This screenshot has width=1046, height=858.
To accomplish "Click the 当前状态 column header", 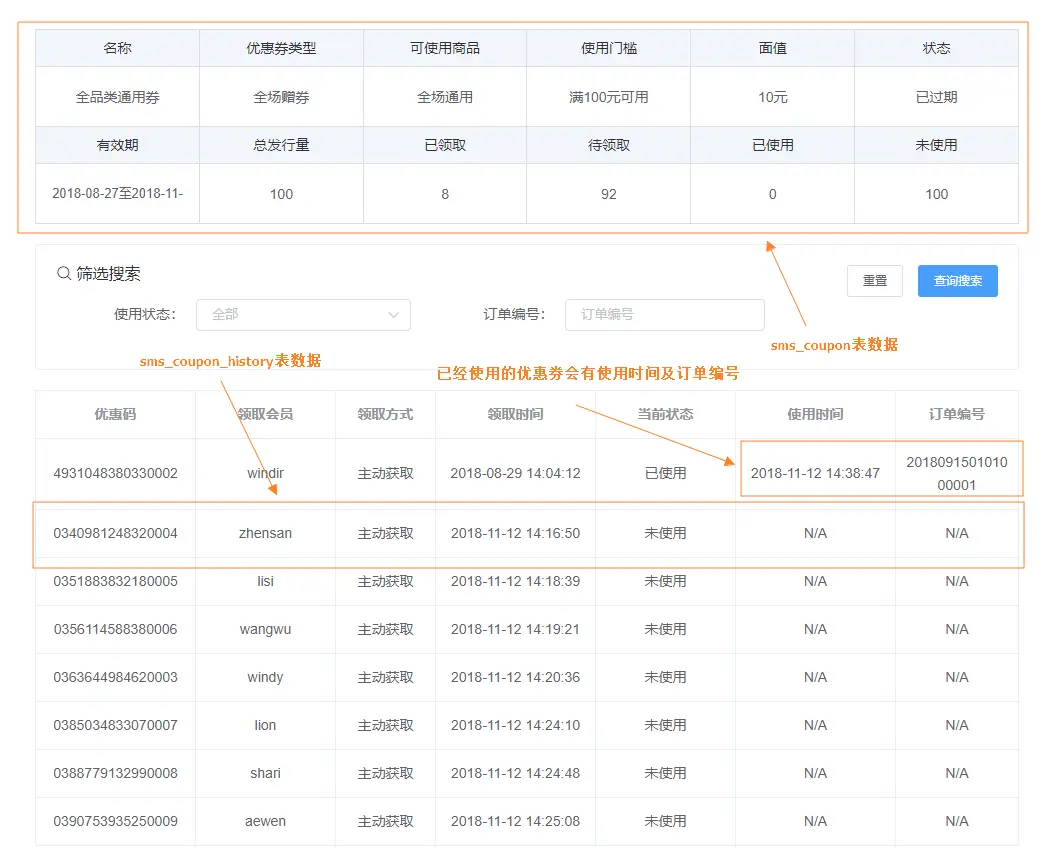I will [665, 414].
